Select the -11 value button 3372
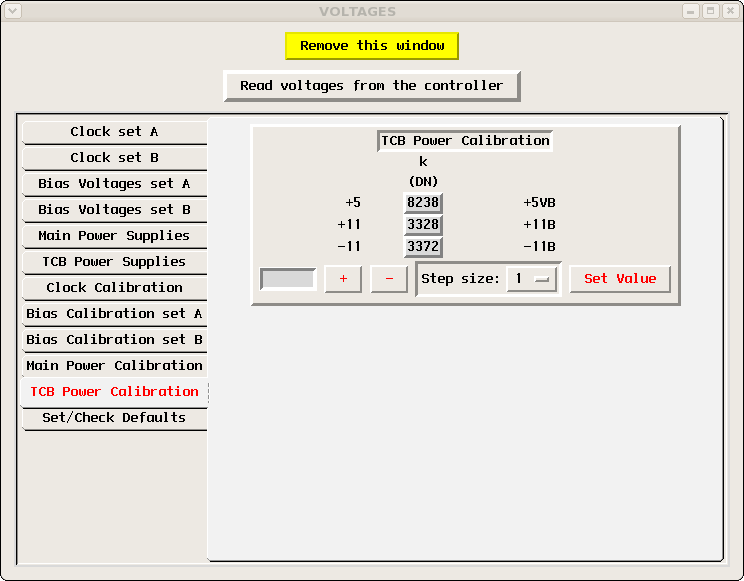This screenshot has height=581, width=744. [x=423, y=246]
